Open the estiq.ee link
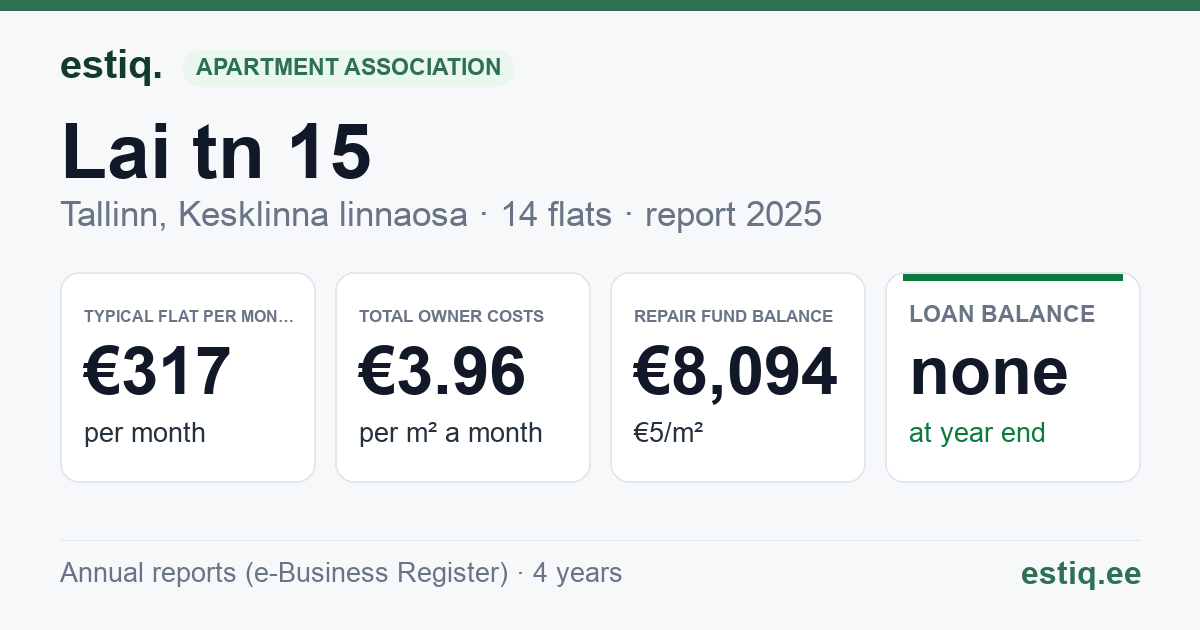Screen dimensions: 1200x630 point(1081,573)
